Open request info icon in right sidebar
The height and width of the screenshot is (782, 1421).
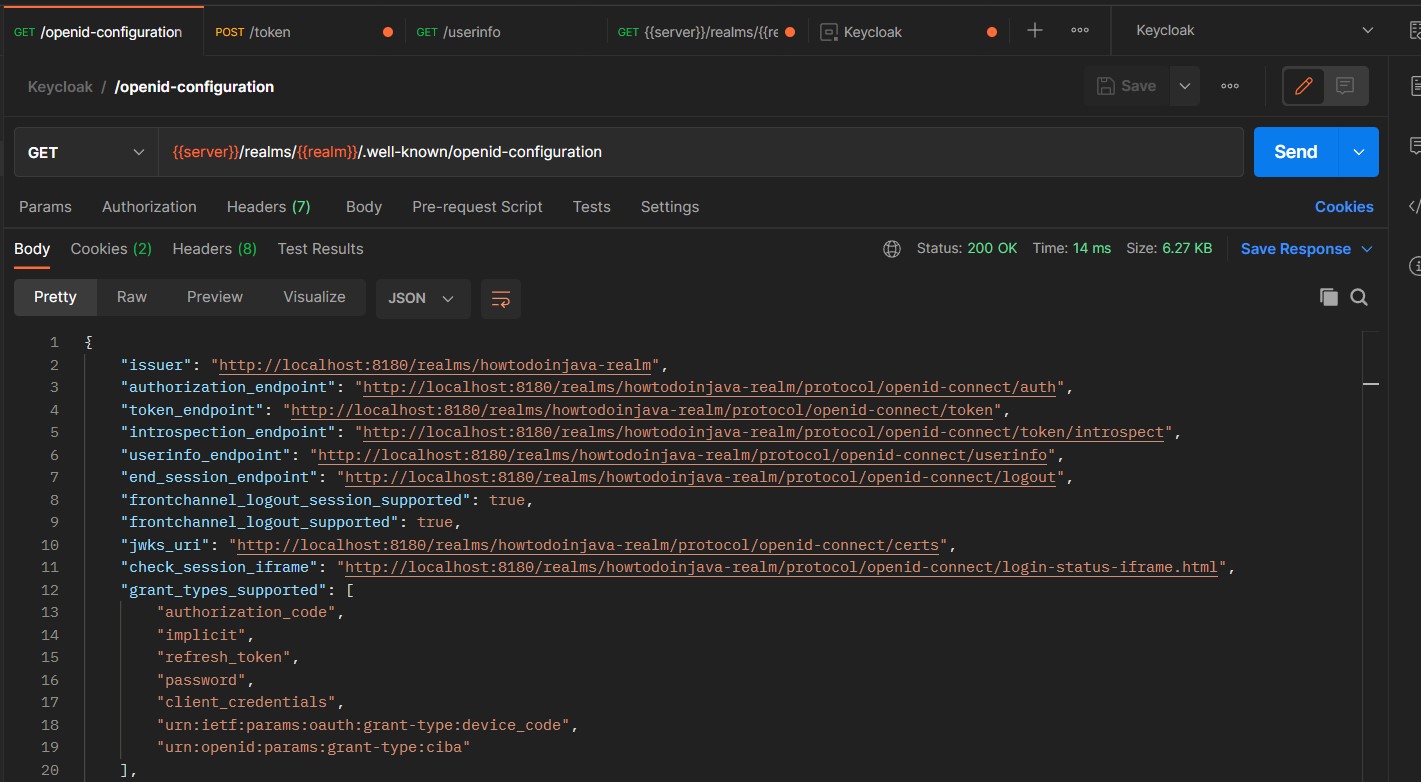pyautogui.click(x=1414, y=266)
